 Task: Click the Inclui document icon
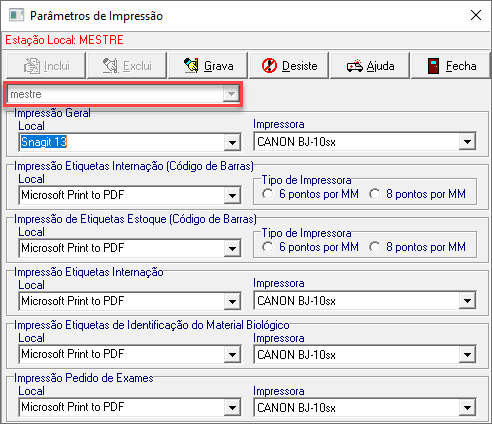(32, 66)
